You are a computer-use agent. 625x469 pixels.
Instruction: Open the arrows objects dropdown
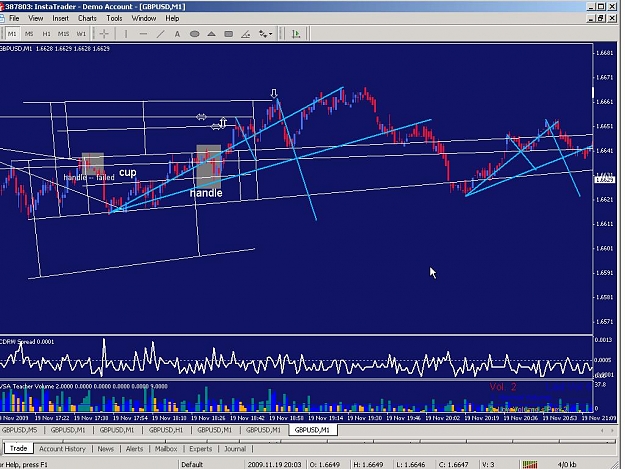[265, 34]
